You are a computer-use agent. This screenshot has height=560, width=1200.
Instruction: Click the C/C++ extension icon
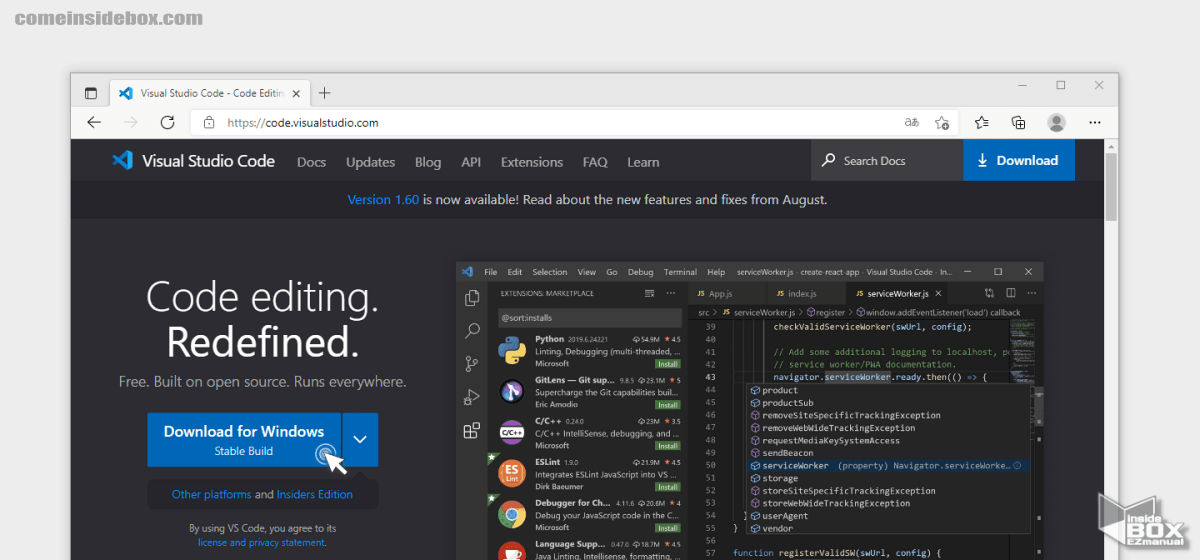click(x=512, y=433)
